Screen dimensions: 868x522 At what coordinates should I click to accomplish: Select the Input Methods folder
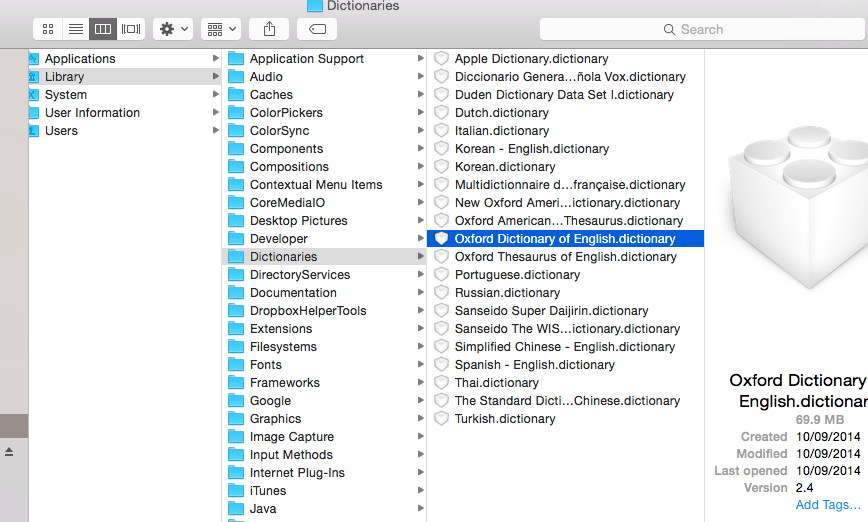324,454
